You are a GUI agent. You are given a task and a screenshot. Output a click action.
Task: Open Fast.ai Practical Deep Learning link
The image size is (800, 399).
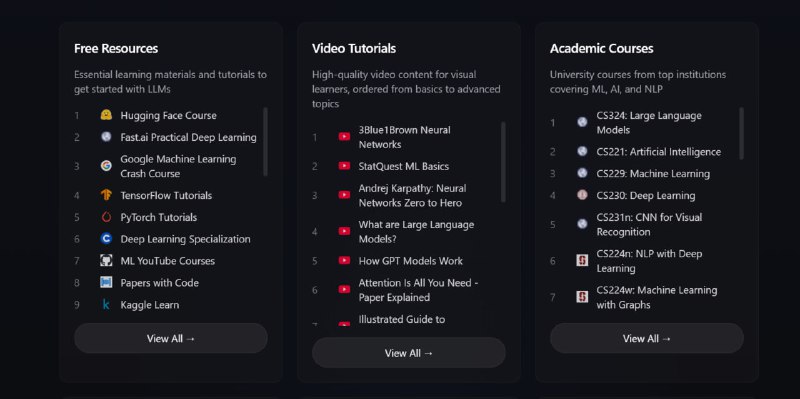tap(188, 137)
